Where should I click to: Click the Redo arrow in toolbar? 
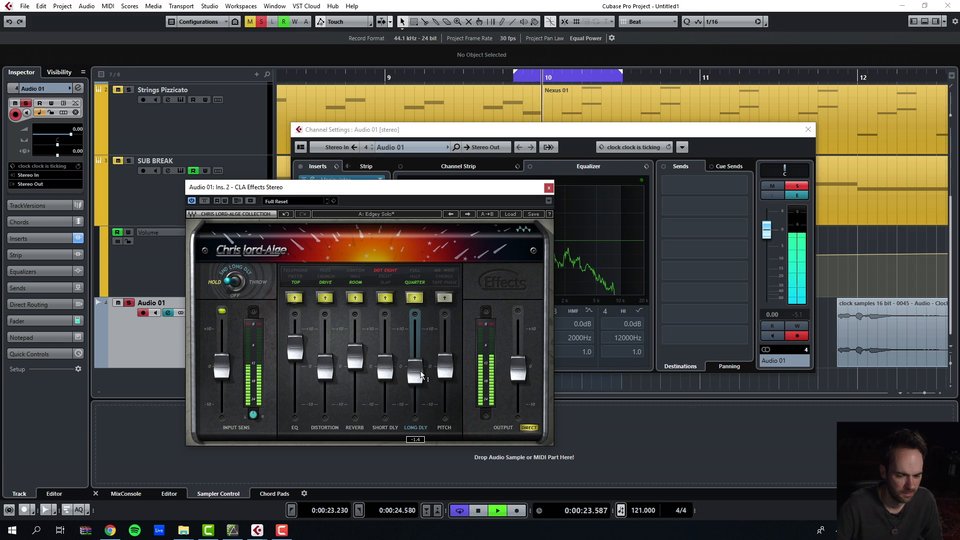pos(20,21)
